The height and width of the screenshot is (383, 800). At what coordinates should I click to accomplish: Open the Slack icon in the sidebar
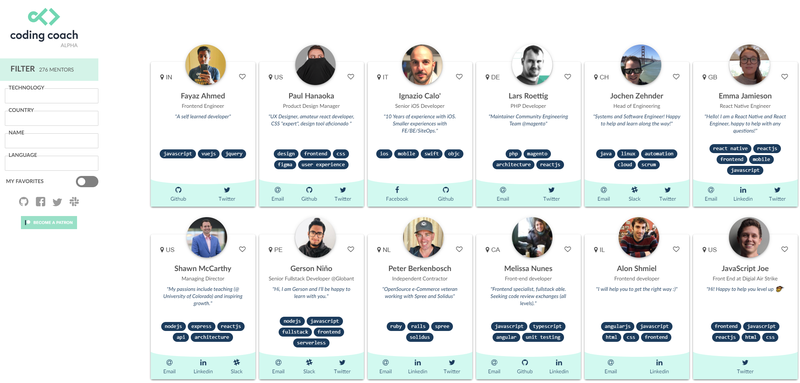74,202
